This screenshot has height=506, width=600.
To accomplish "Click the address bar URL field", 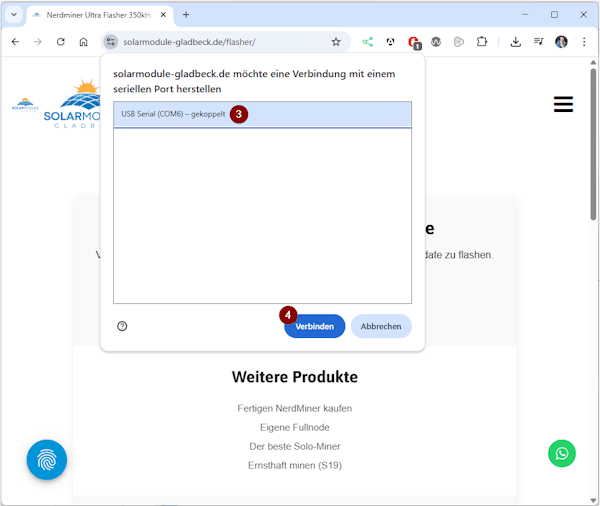I will coord(220,42).
